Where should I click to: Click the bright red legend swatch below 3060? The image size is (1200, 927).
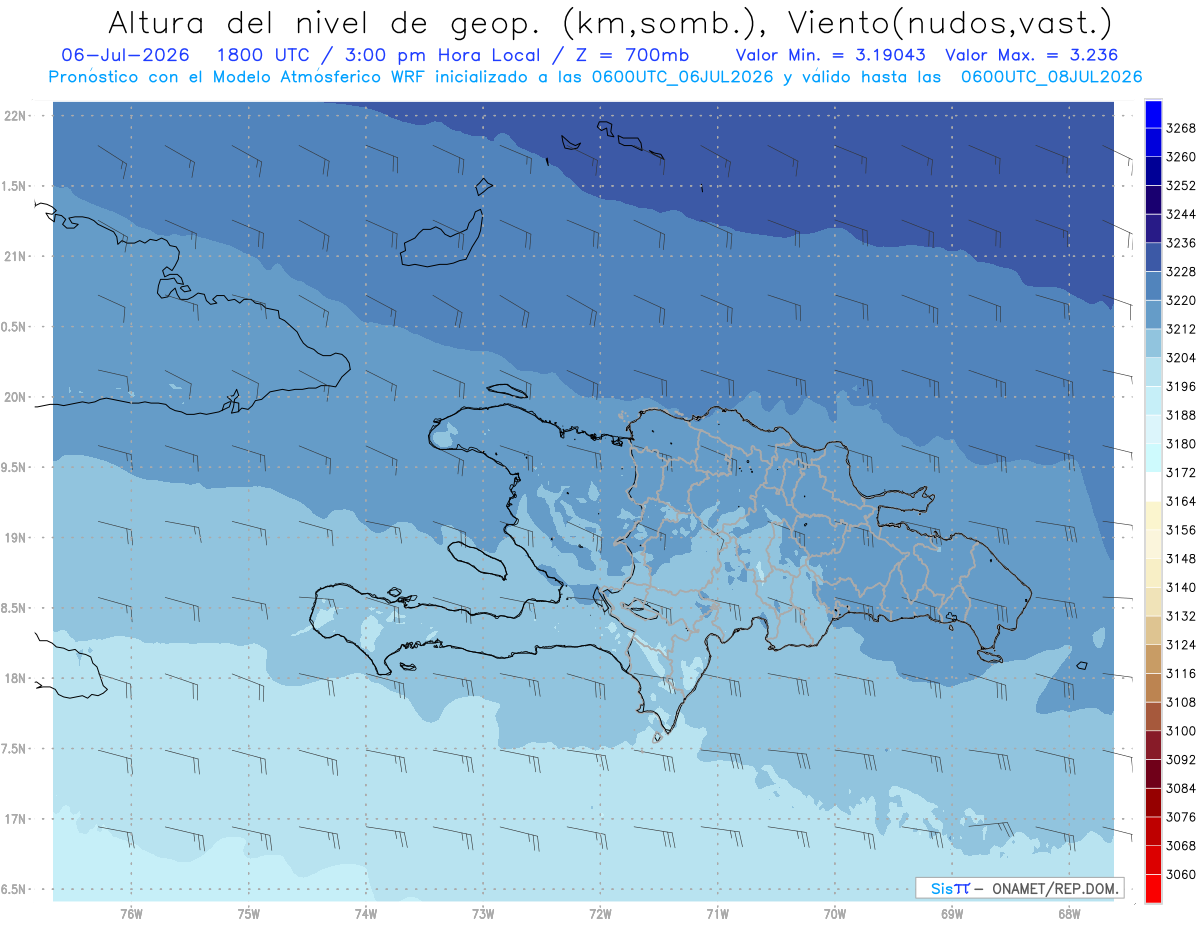click(x=1152, y=888)
